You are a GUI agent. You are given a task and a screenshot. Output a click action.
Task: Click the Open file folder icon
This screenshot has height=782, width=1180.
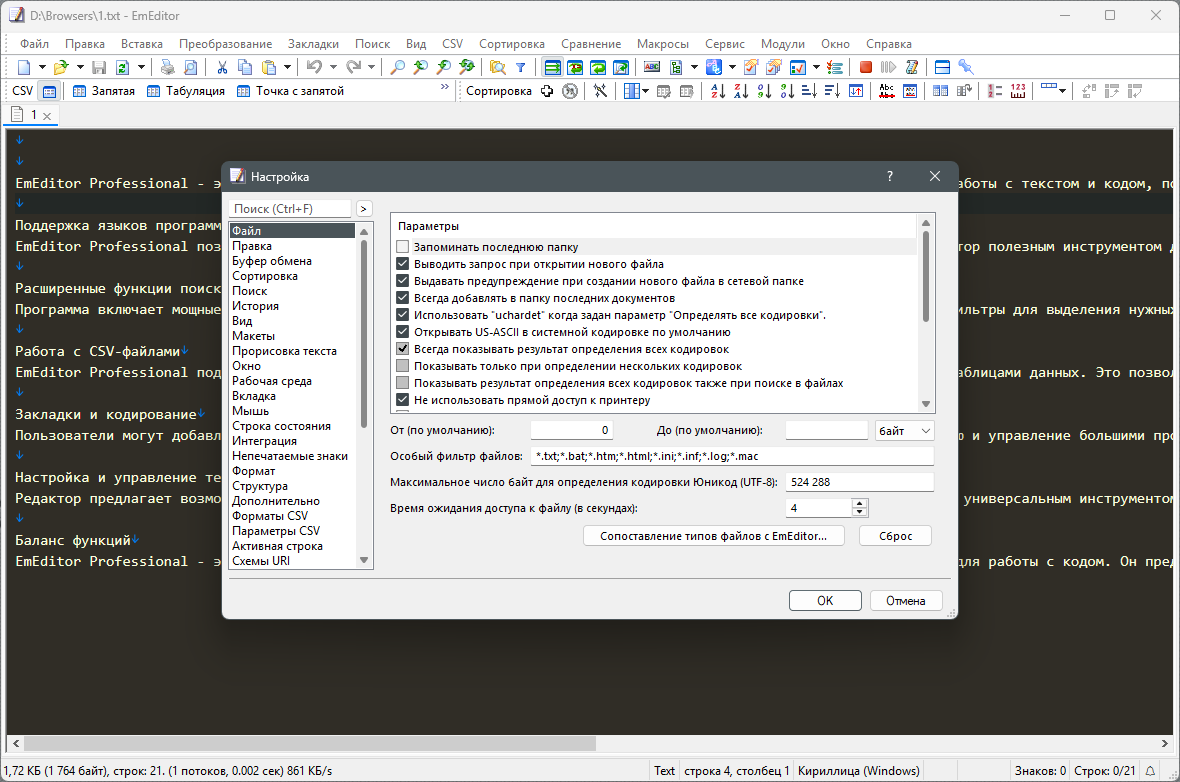[x=61, y=67]
